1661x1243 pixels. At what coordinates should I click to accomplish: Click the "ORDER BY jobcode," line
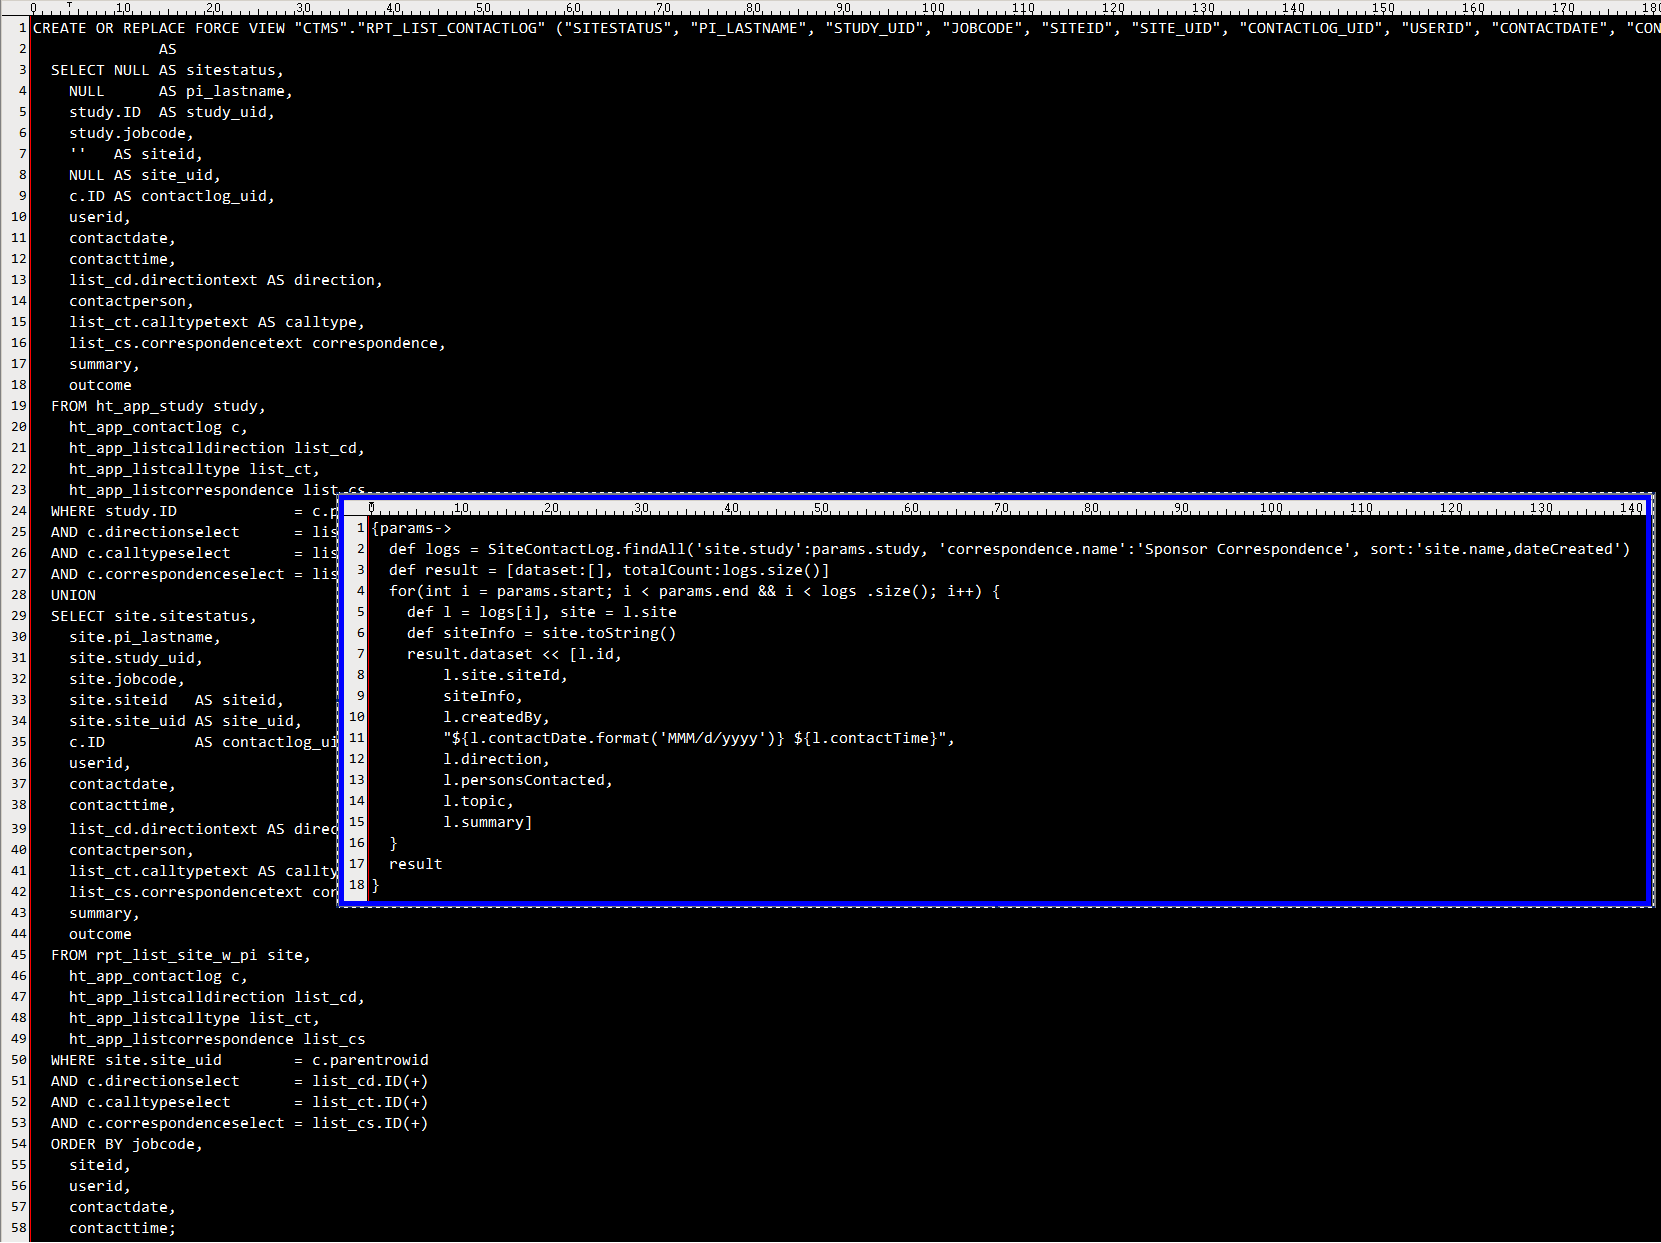[x=127, y=1144]
